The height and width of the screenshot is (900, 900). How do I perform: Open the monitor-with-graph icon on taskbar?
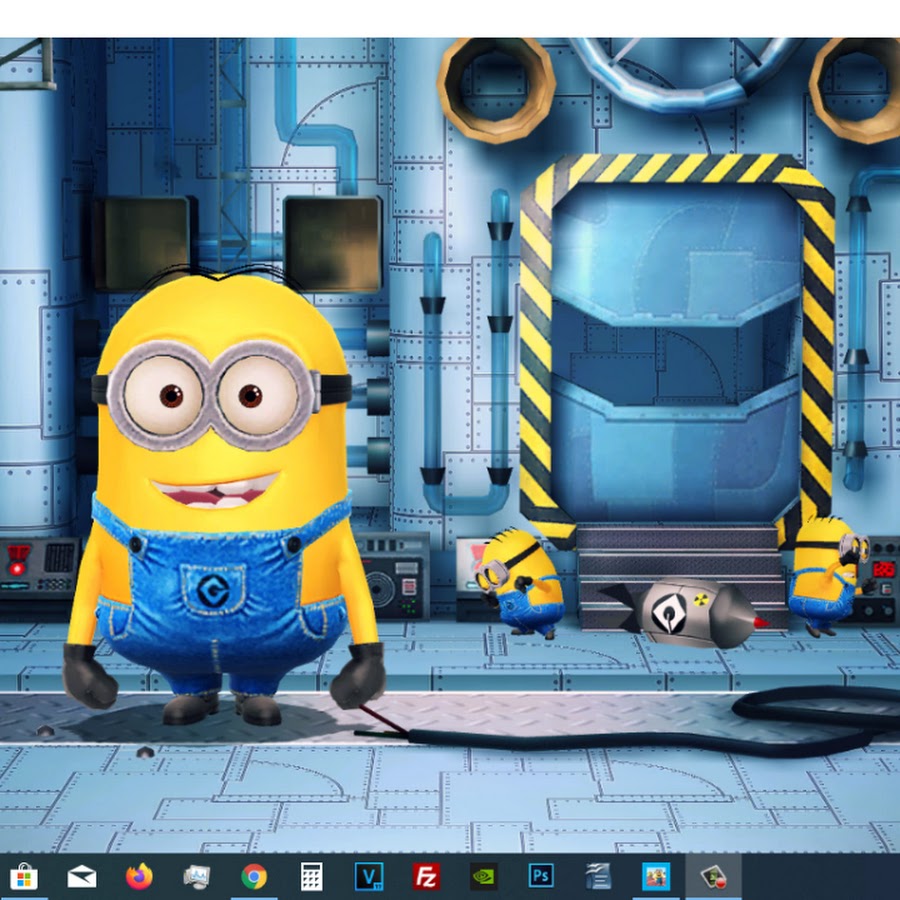(196, 877)
